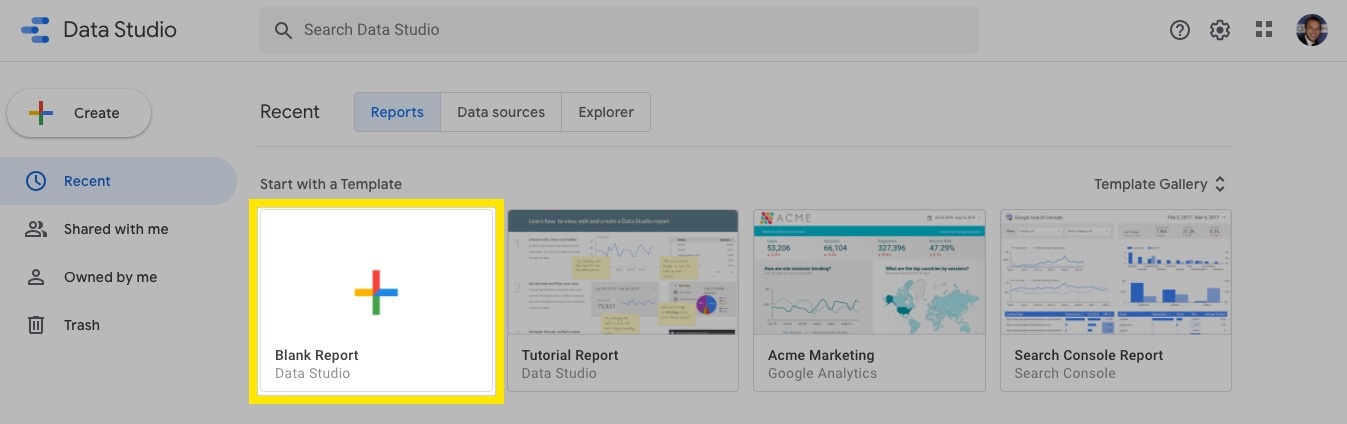The height and width of the screenshot is (424, 1347).
Task: Expand the Template Gallery
Action: (x=1160, y=184)
